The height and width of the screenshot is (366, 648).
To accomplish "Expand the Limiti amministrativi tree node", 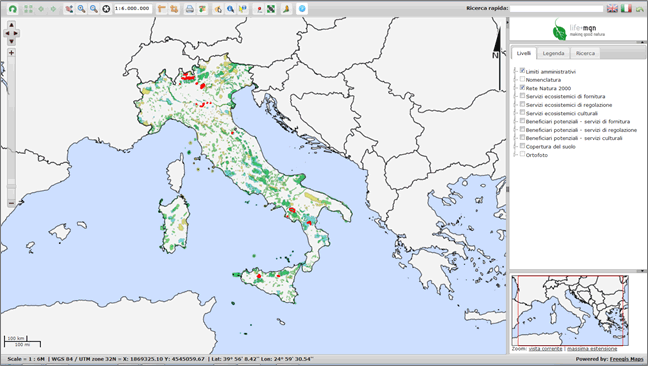I will pyautogui.click(x=515, y=71).
